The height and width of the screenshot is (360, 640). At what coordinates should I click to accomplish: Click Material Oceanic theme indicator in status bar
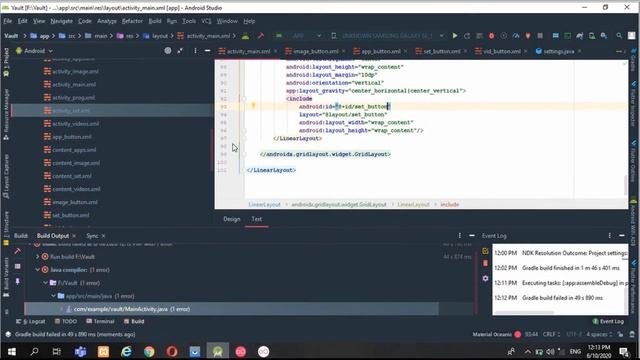(x=497, y=334)
